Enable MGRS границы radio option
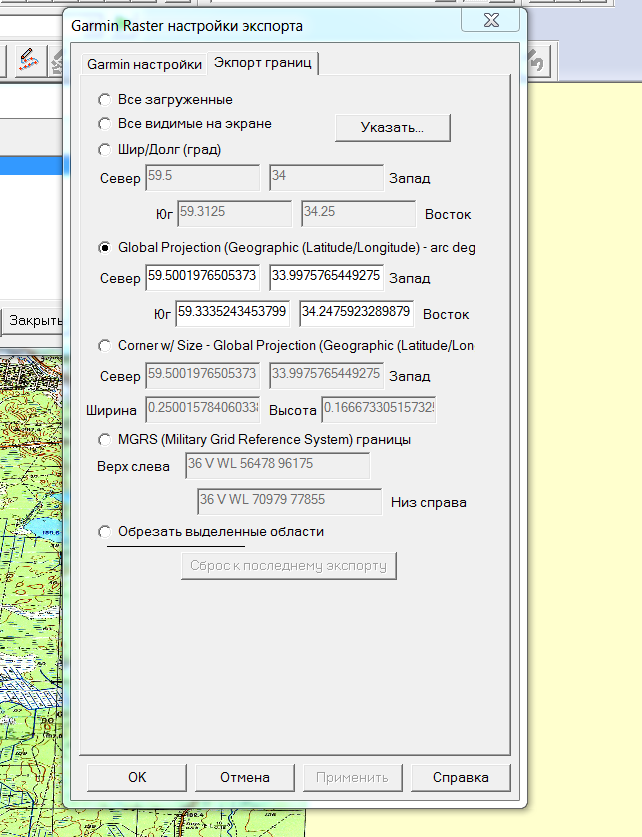 [105, 440]
